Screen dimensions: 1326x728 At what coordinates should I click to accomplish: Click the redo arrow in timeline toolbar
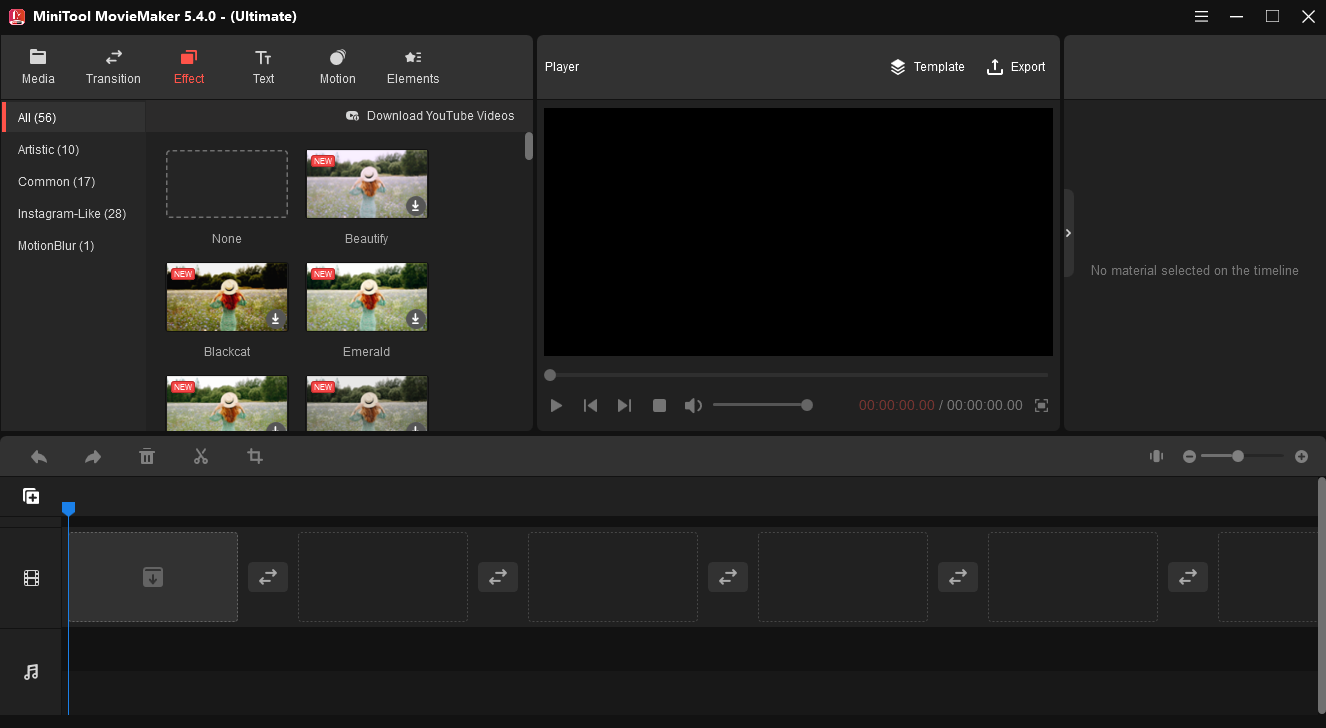(x=93, y=457)
